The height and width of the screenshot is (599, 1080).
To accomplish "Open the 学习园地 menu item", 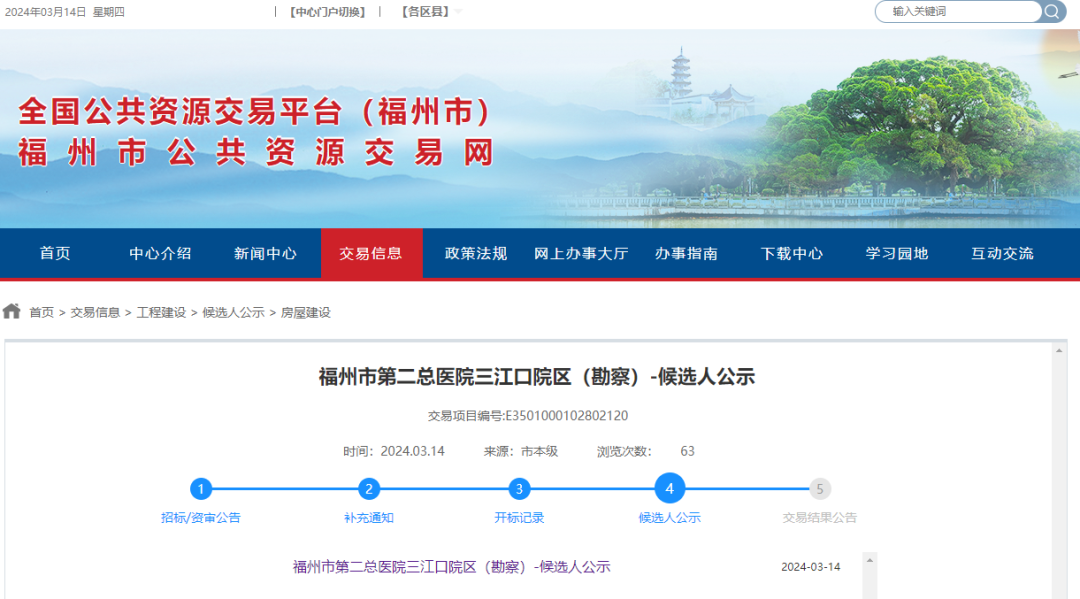I will (895, 253).
